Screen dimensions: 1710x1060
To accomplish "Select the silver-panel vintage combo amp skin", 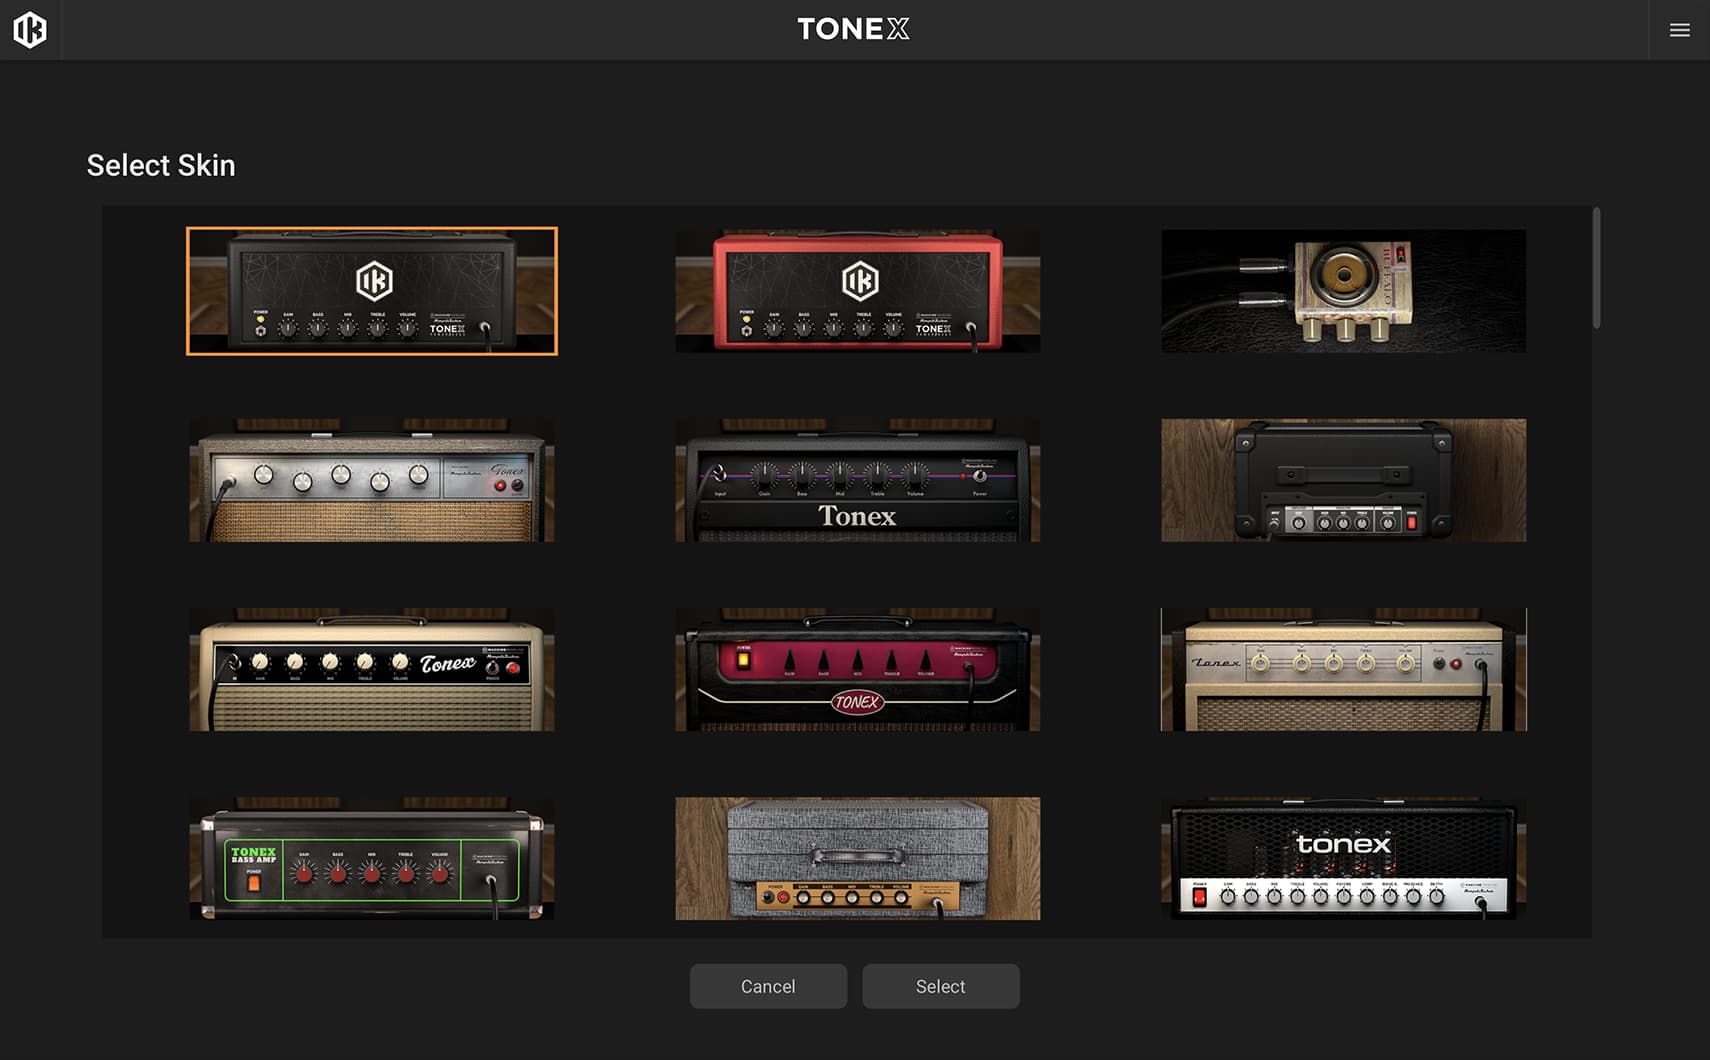I will pos(372,480).
